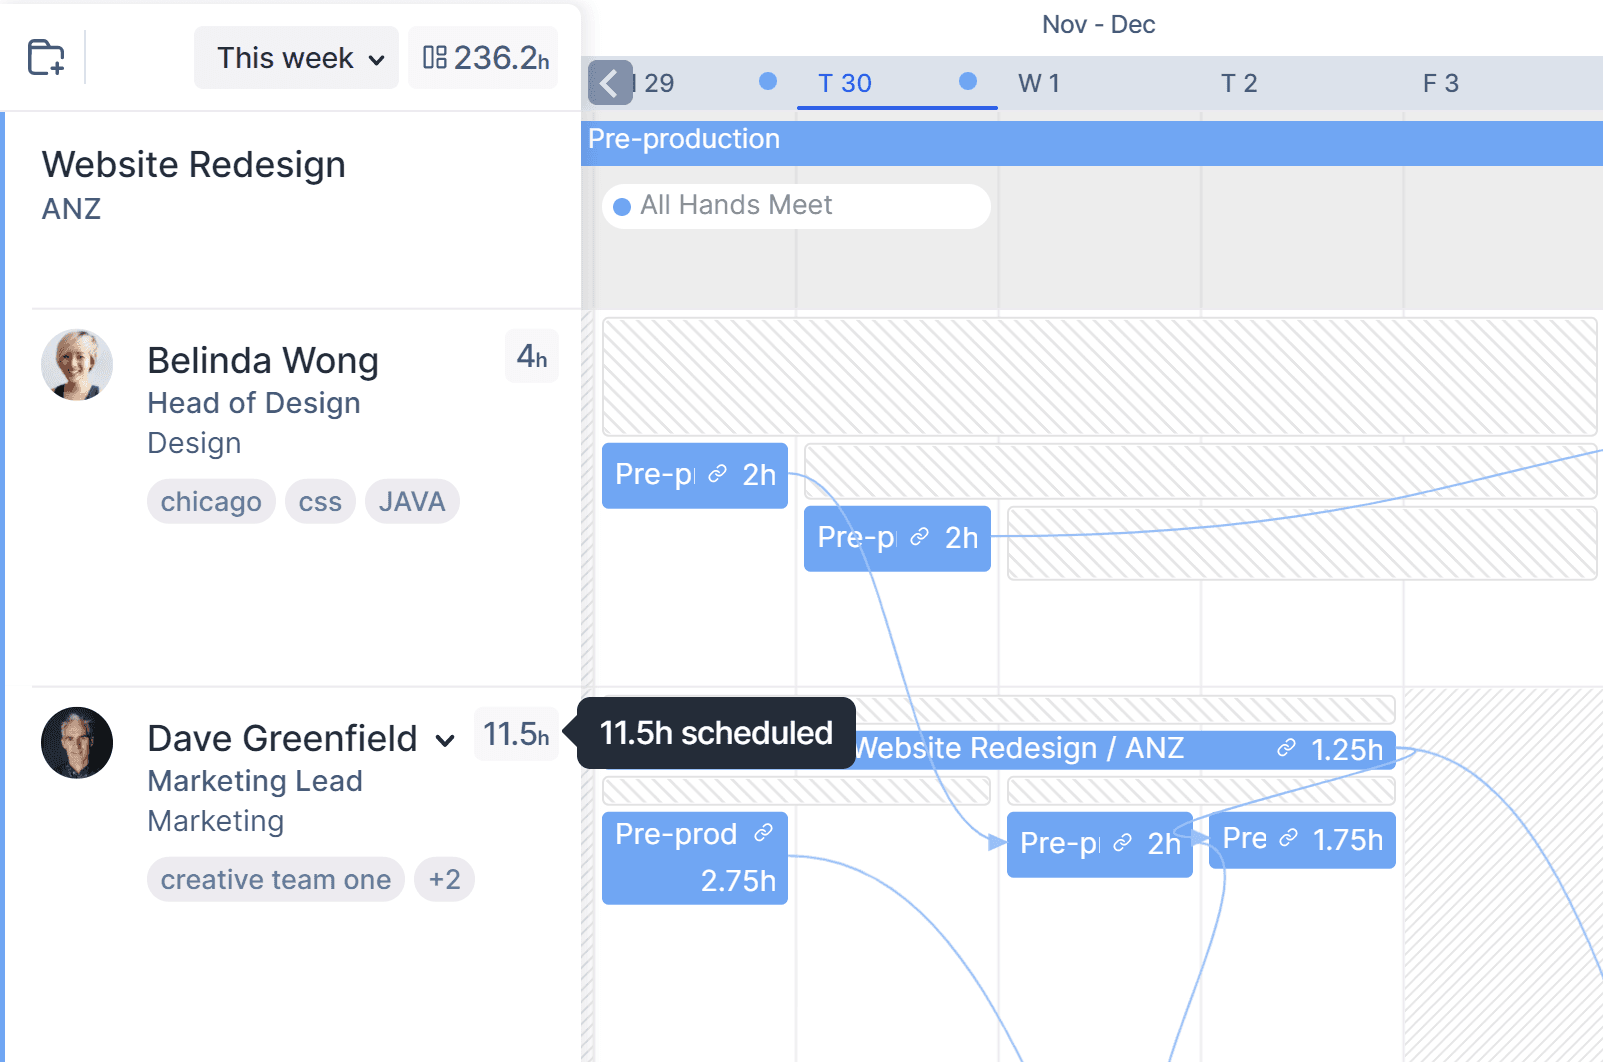This screenshot has width=1603, height=1062.
Task: Show Dave Greenfield's +2 more tags
Action: [x=444, y=880]
